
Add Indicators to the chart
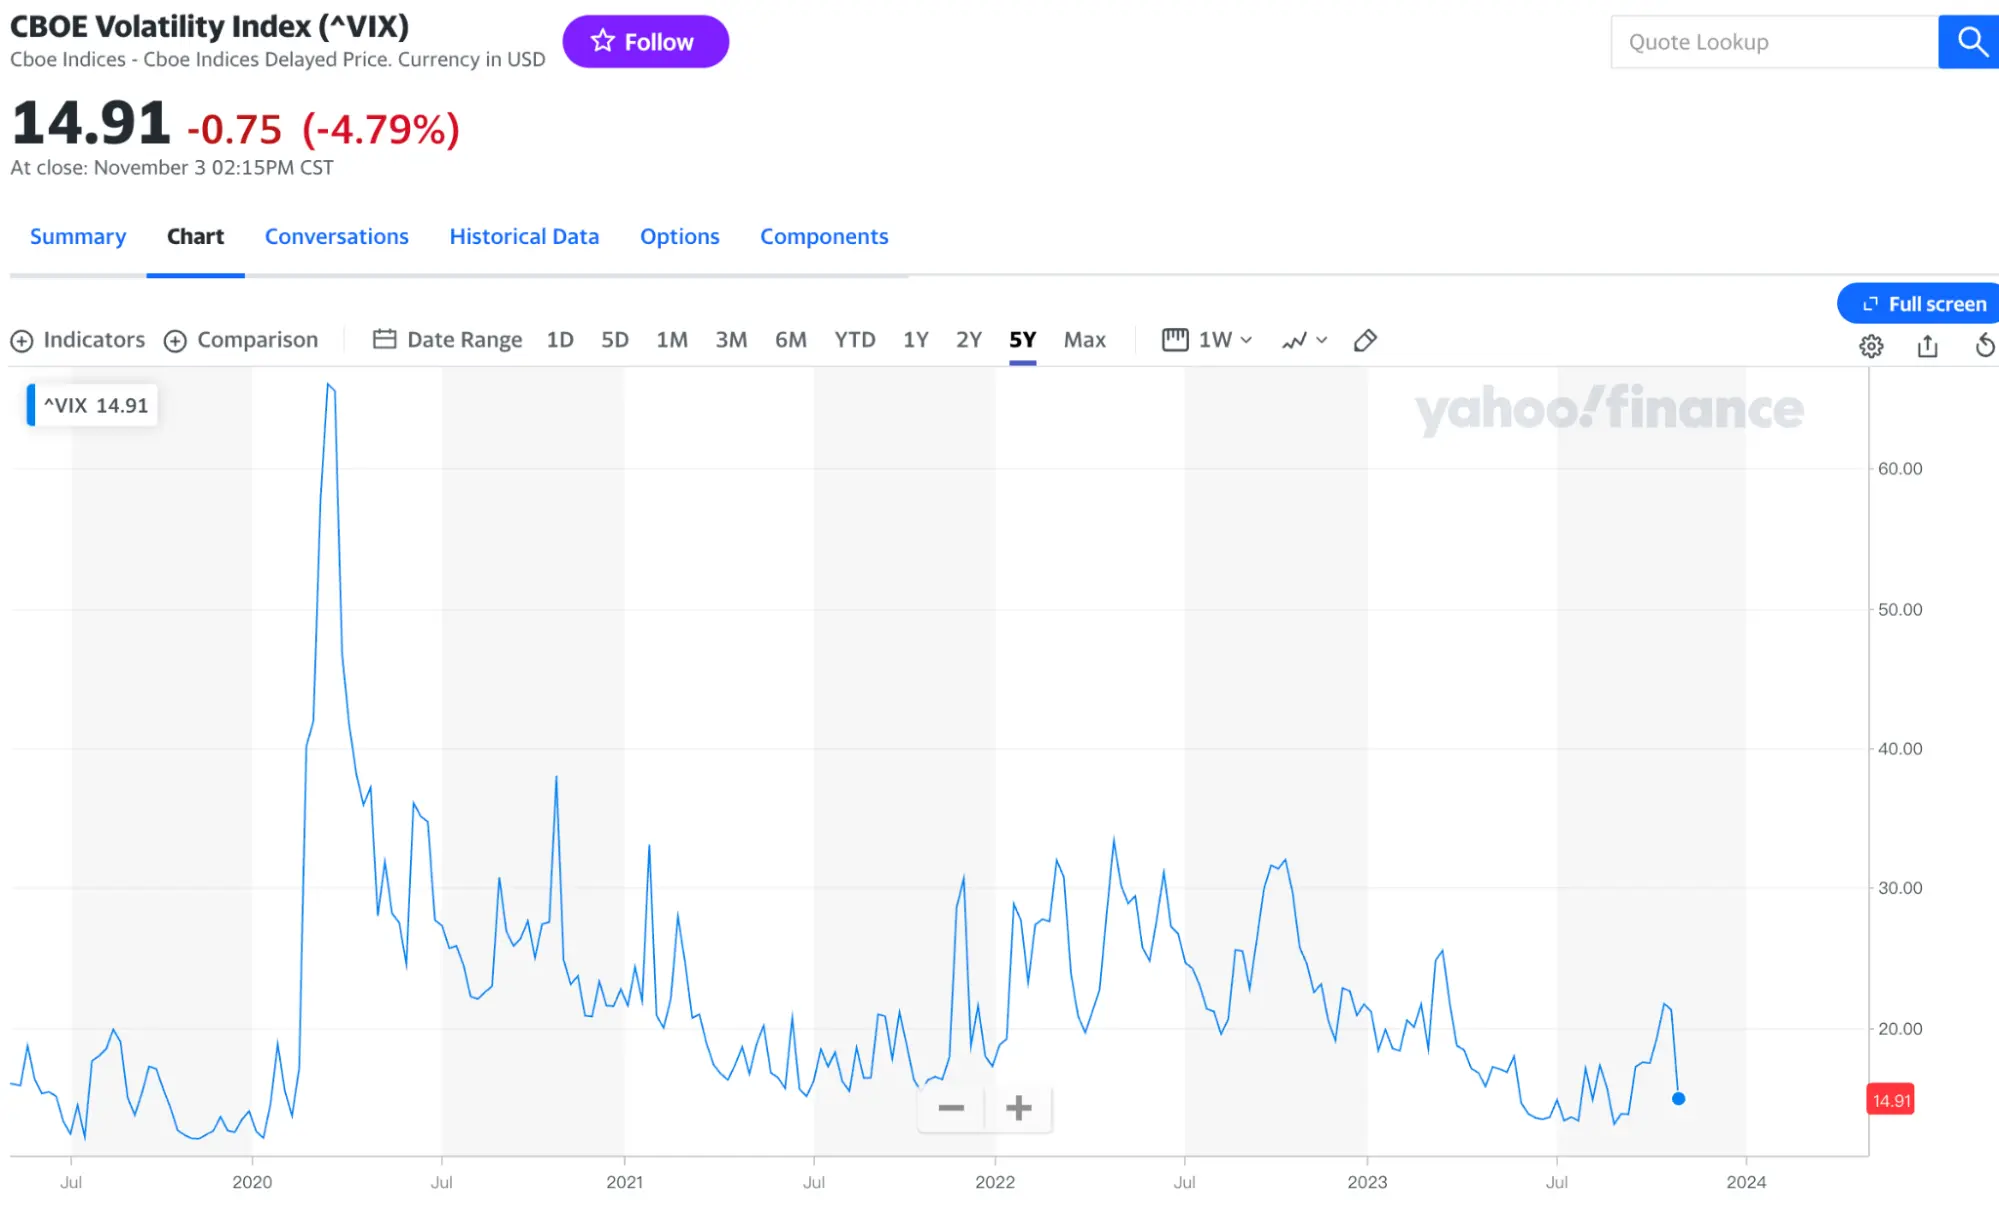coord(78,340)
